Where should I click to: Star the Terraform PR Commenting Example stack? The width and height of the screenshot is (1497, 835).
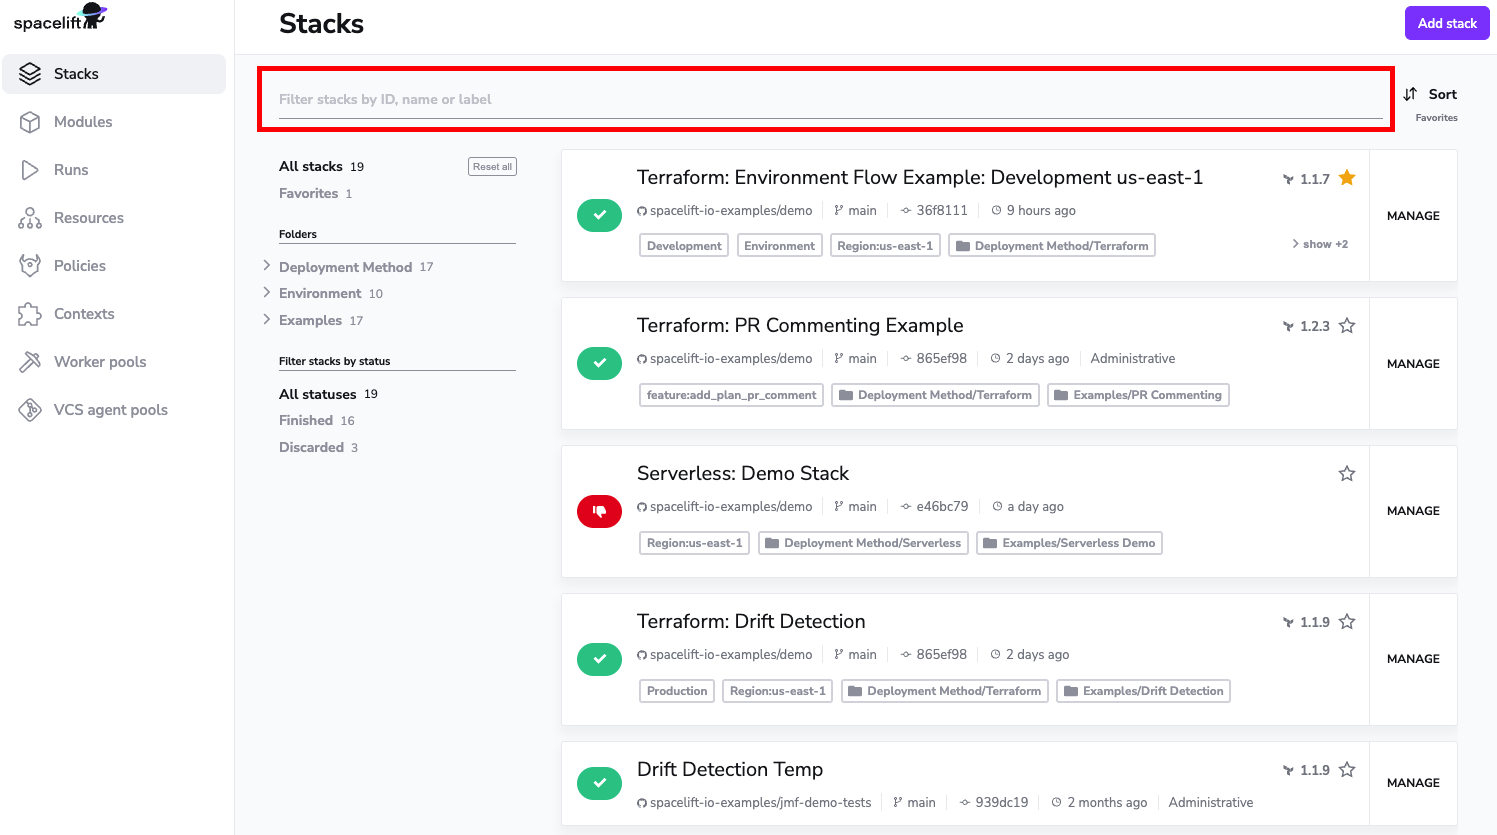1347,326
